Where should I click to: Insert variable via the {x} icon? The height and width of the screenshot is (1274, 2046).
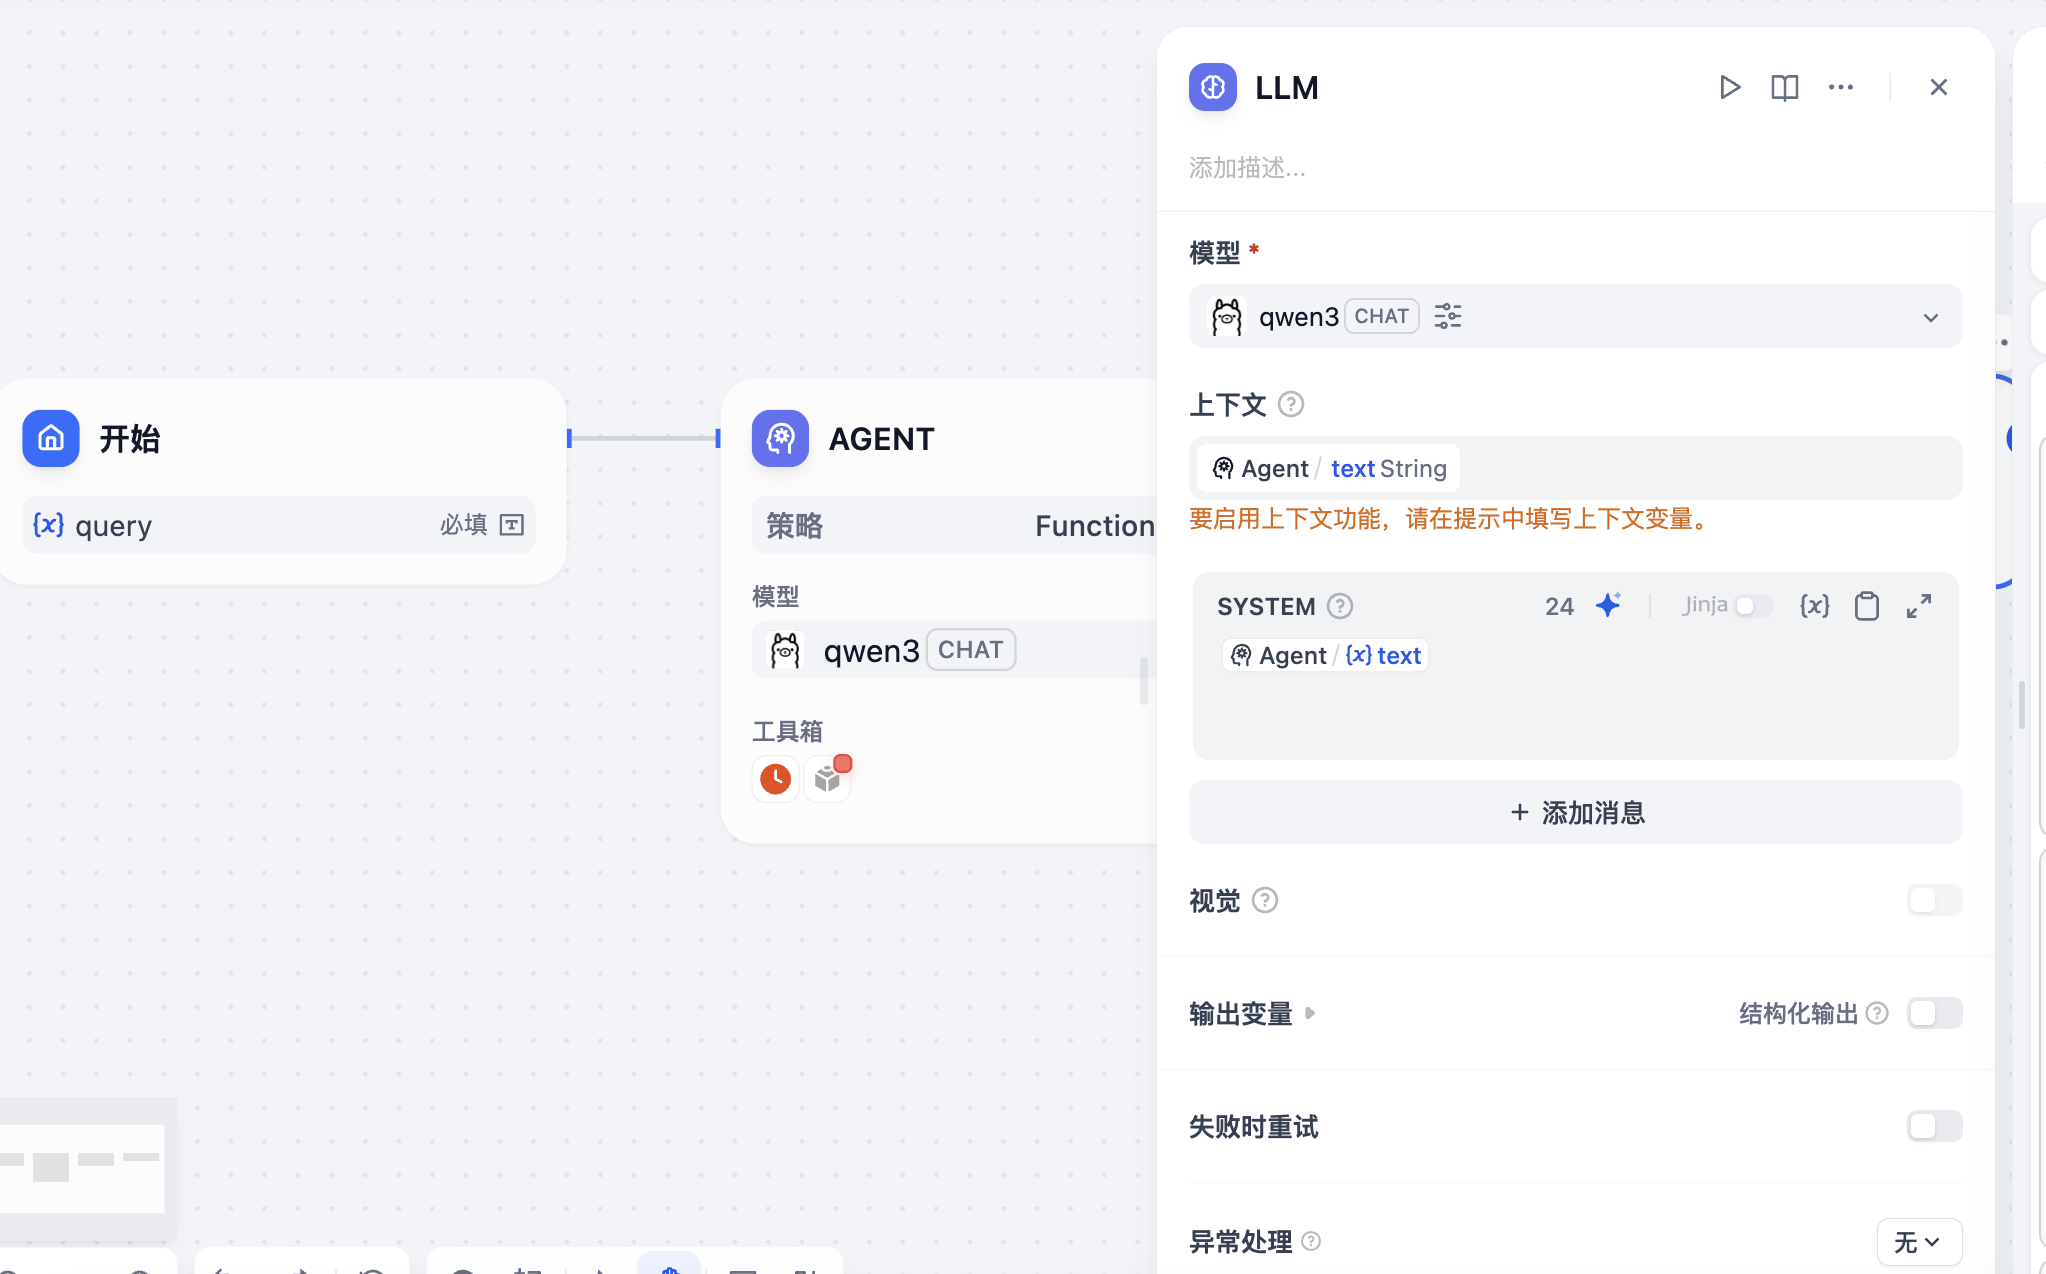pos(1814,606)
